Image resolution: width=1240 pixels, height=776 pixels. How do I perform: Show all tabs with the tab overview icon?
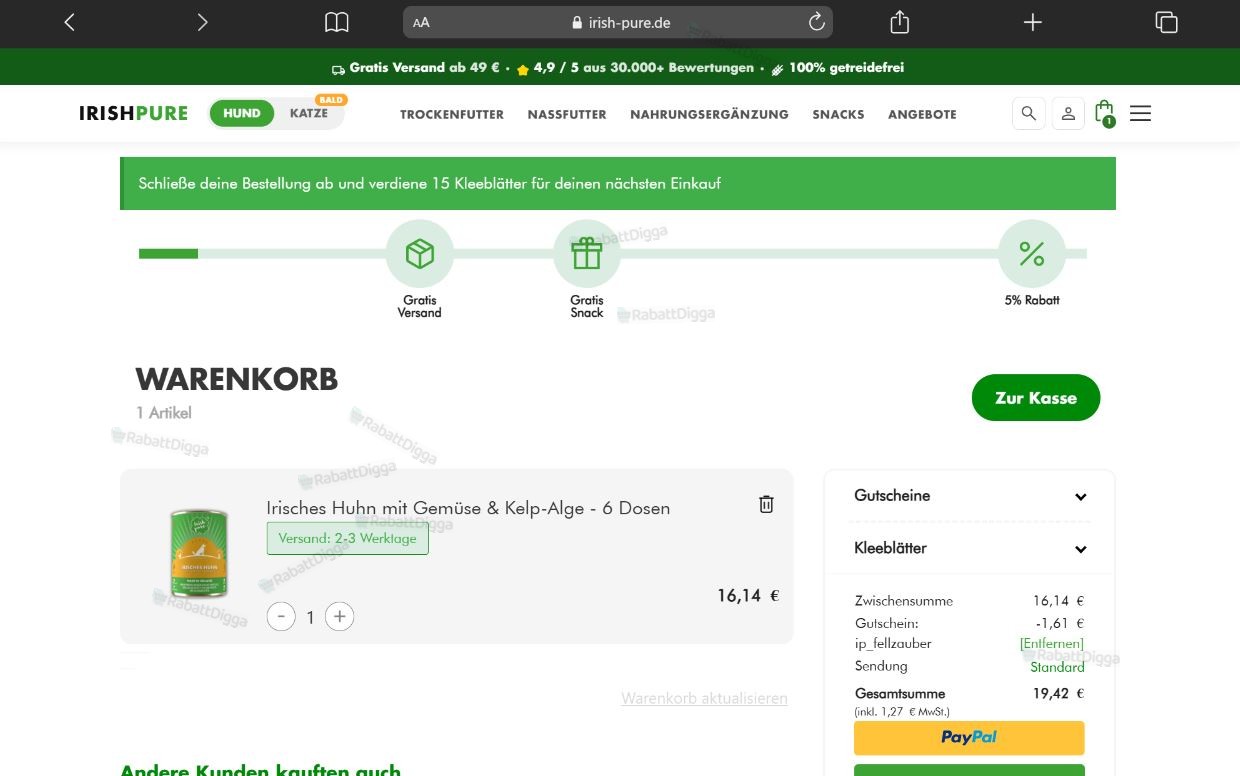(x=1166, y=22)
